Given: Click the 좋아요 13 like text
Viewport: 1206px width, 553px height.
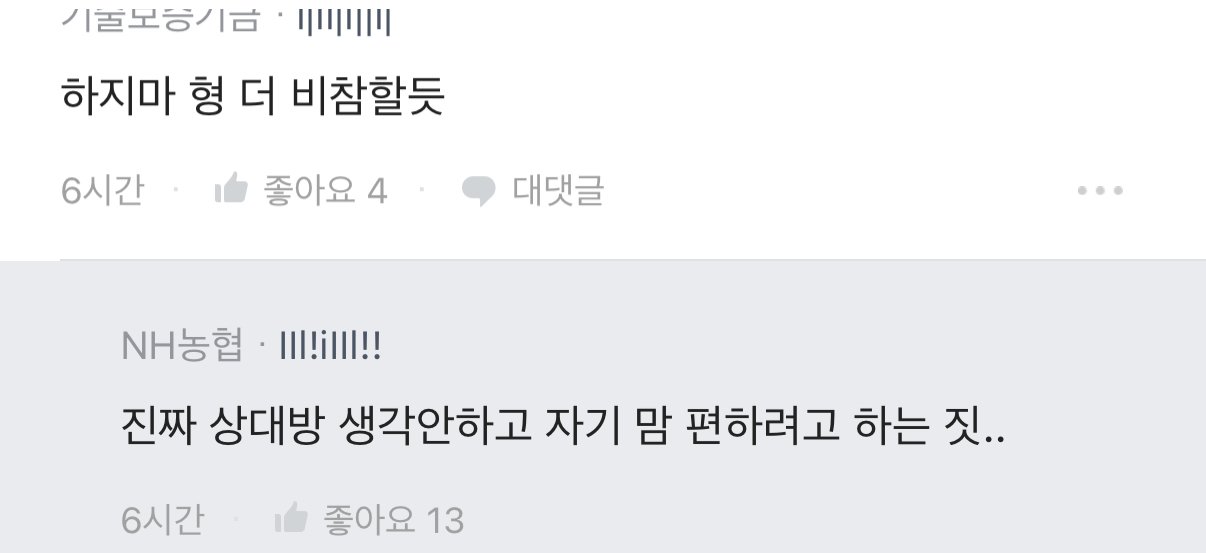Looking at the screenshot, I should (394, 519).
